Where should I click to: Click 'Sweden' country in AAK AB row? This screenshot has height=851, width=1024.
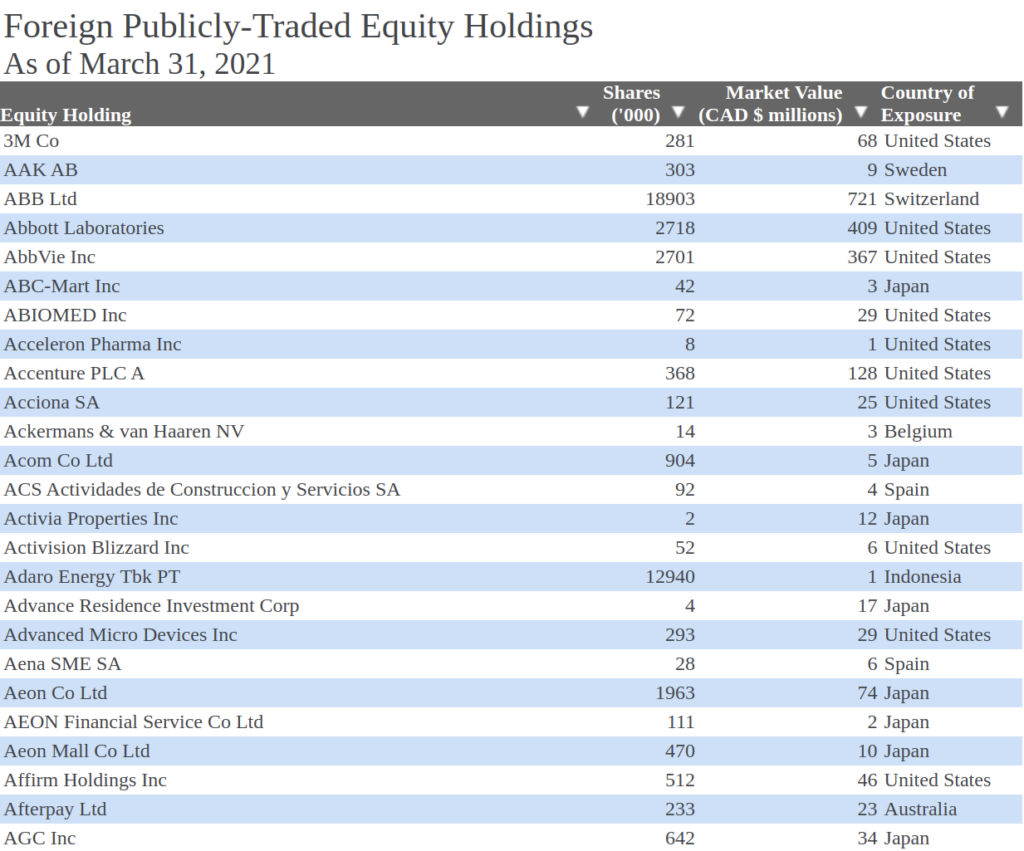[915, 170]
